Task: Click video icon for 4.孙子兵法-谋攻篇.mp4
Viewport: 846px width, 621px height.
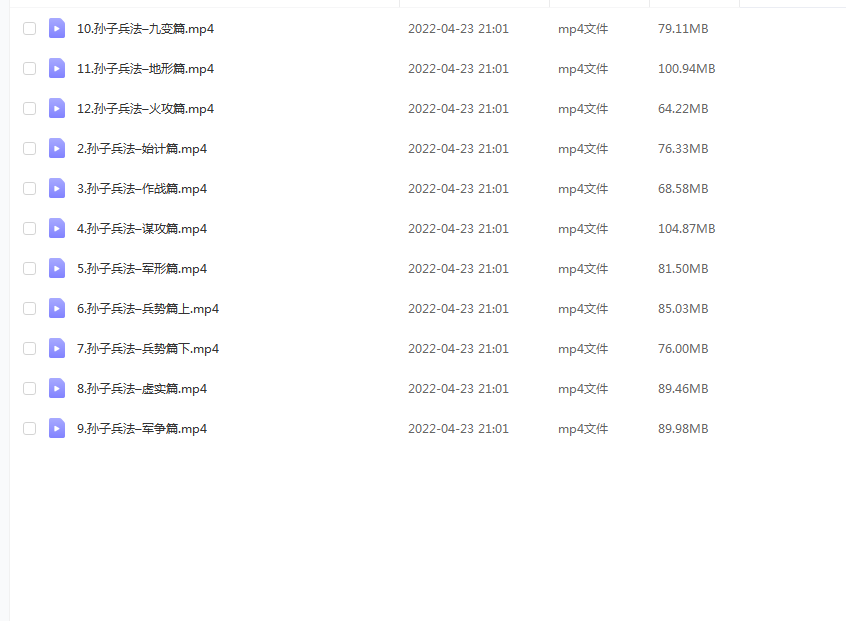Action: (57, 229)
